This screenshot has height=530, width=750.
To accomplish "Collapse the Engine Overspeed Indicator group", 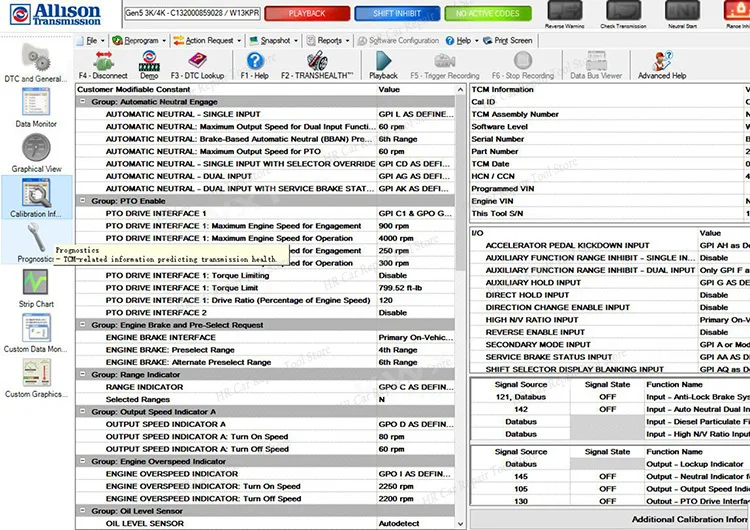I will pos(82,462).
